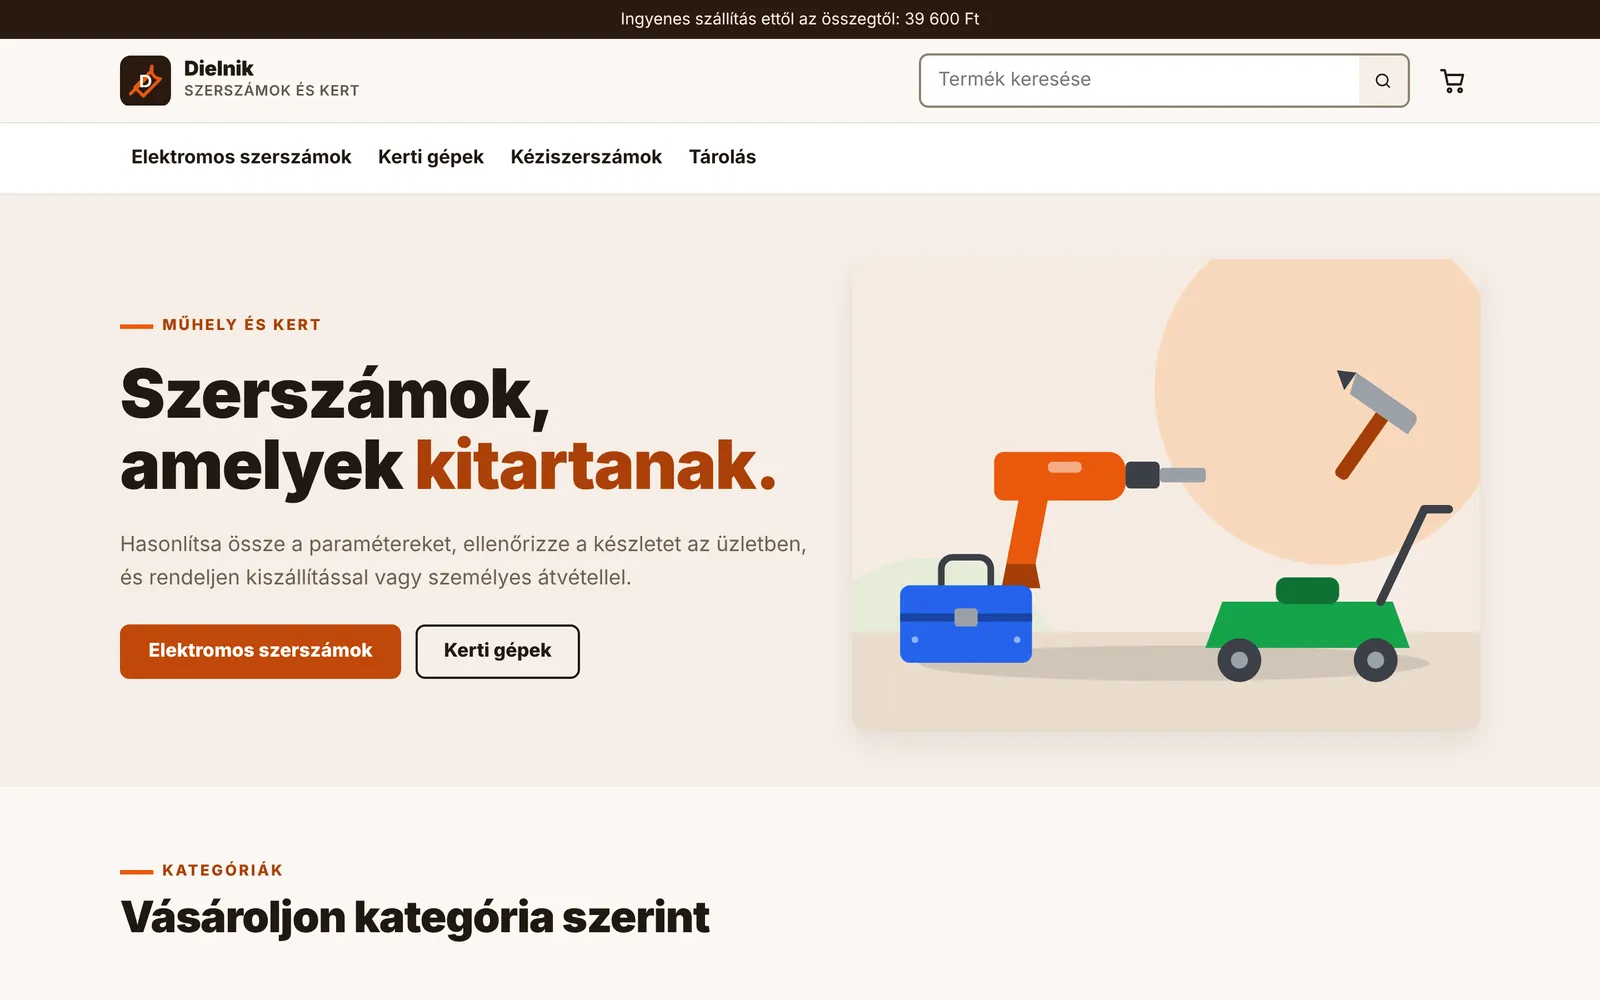Click the hero illustration of tools
The height and width of the screenshot is (1000, 1600).
[x=1166, y=494]
